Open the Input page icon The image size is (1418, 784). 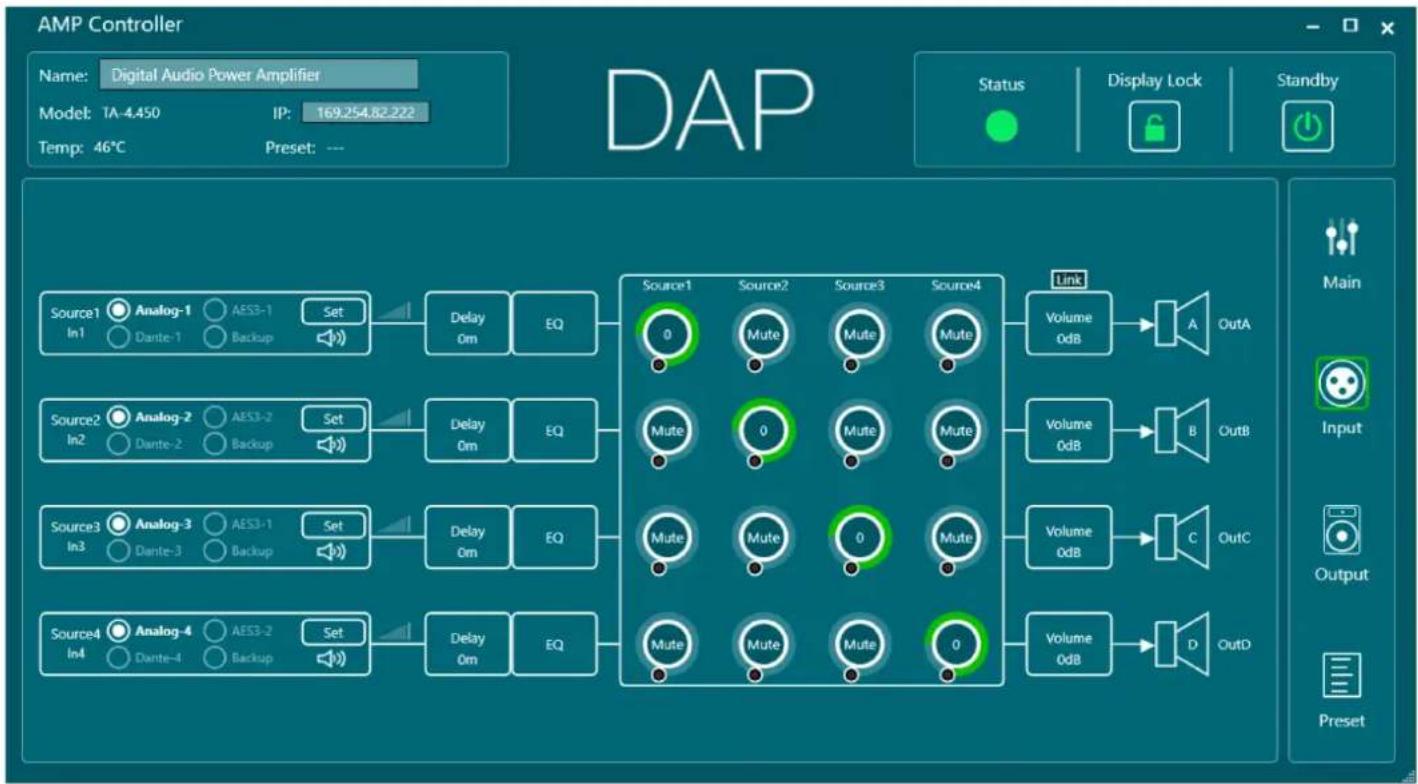pyautogui.click(x=1341, y=383)
